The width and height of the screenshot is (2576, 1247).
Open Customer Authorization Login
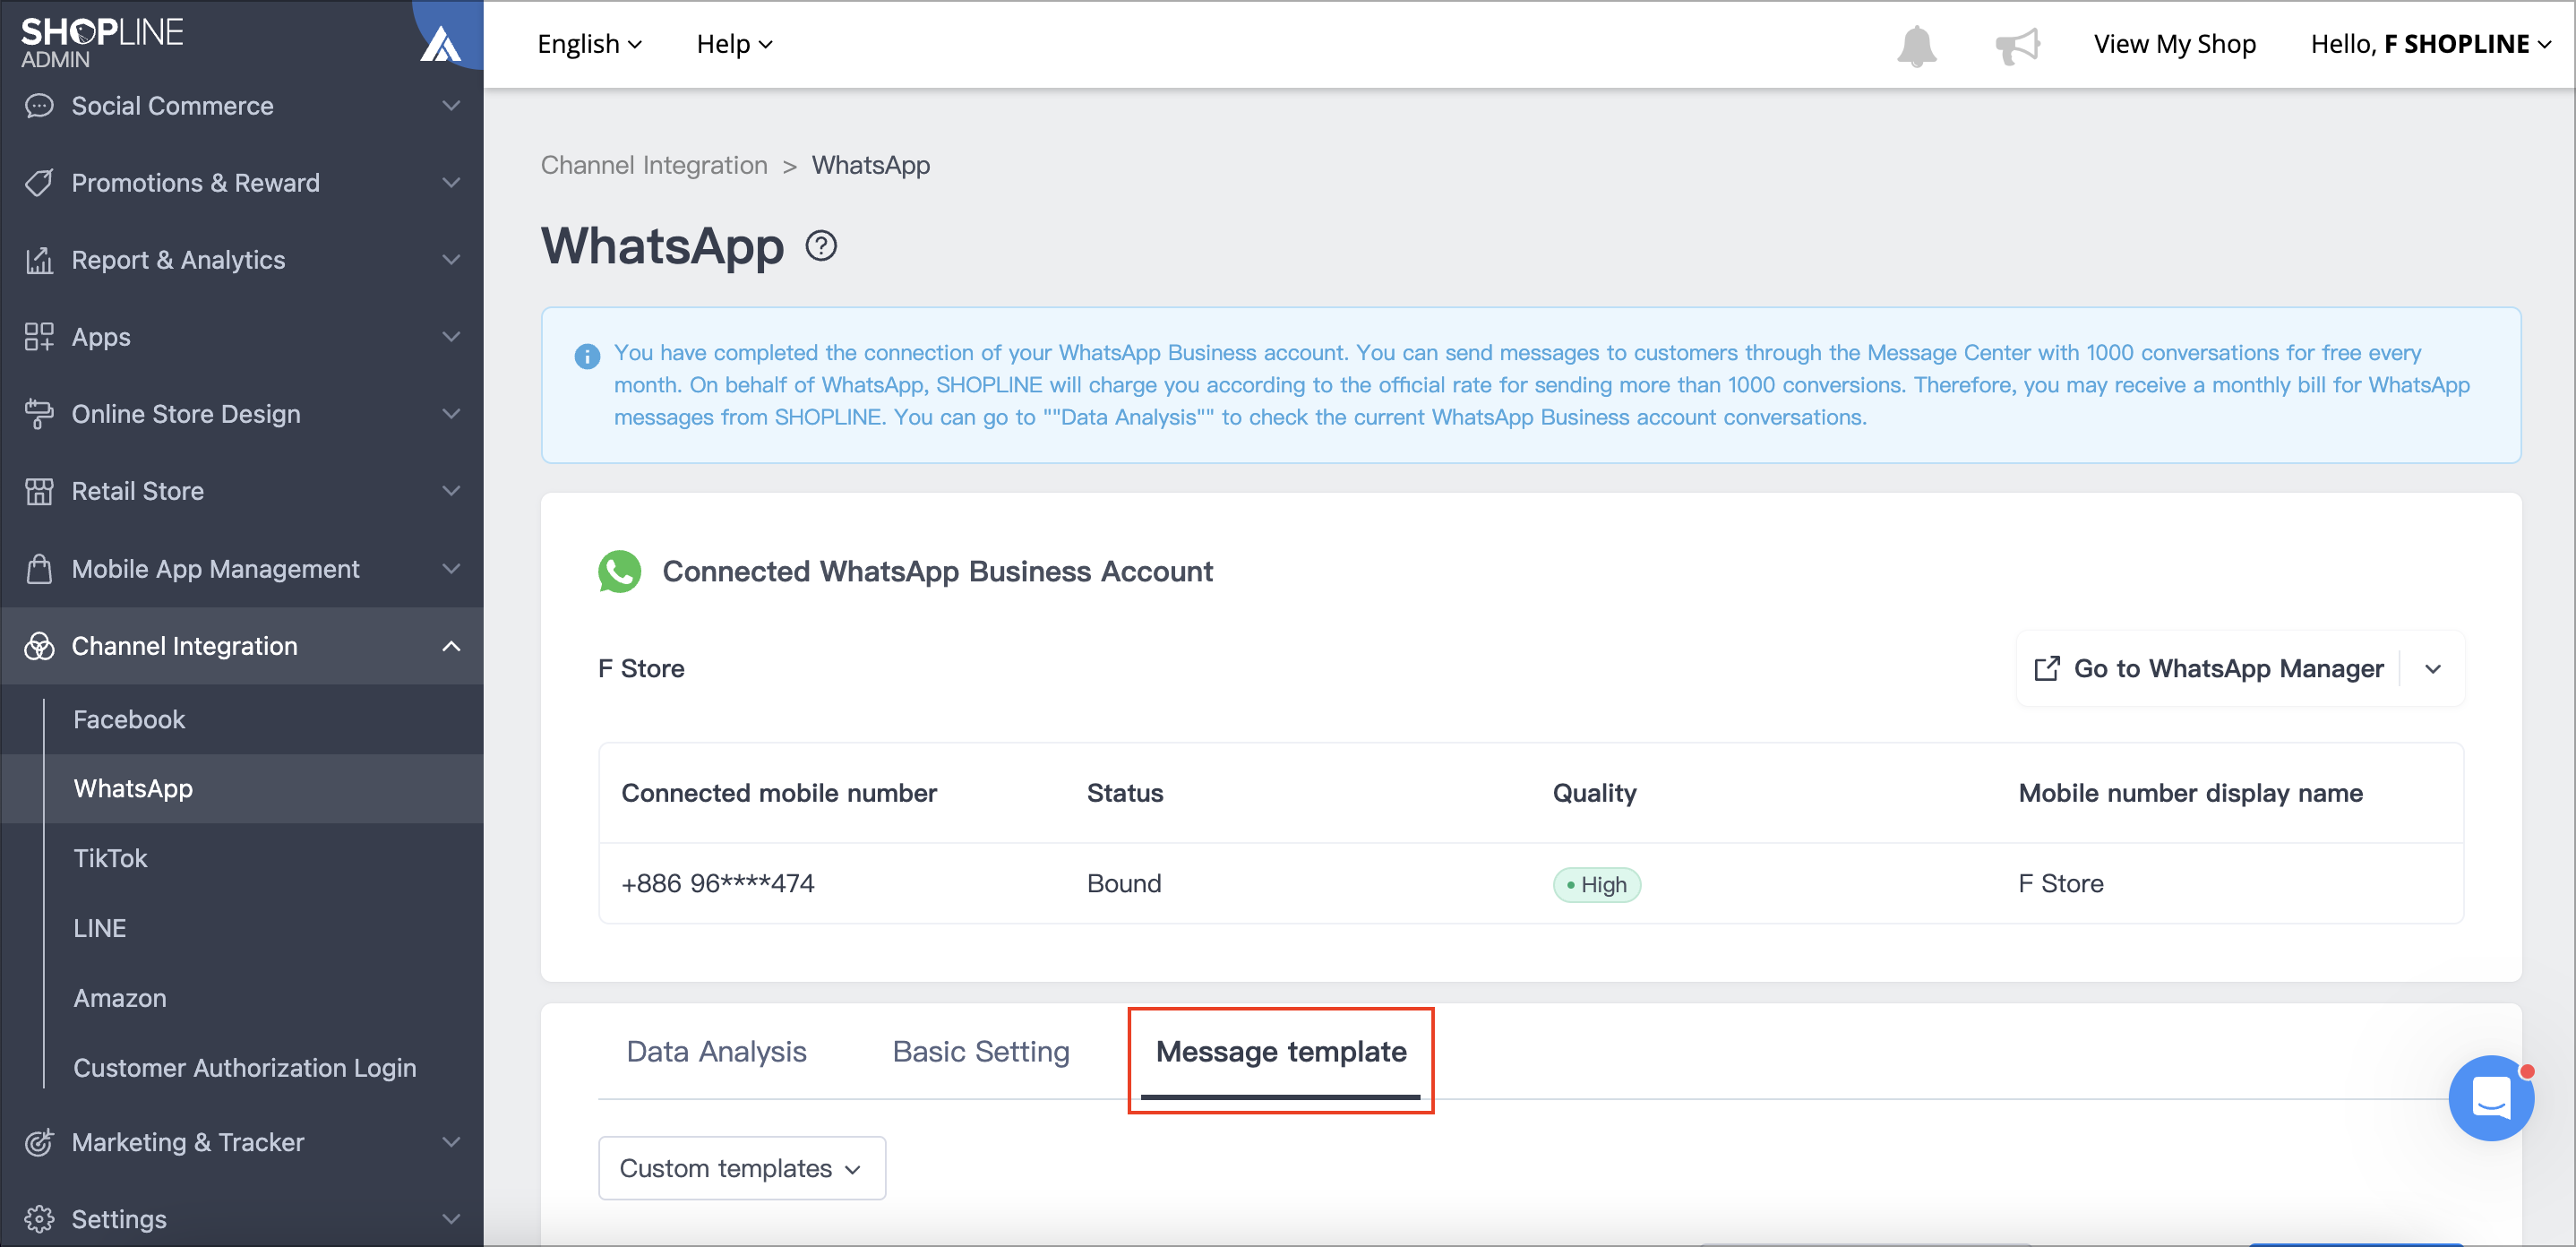click(245, 1068)
